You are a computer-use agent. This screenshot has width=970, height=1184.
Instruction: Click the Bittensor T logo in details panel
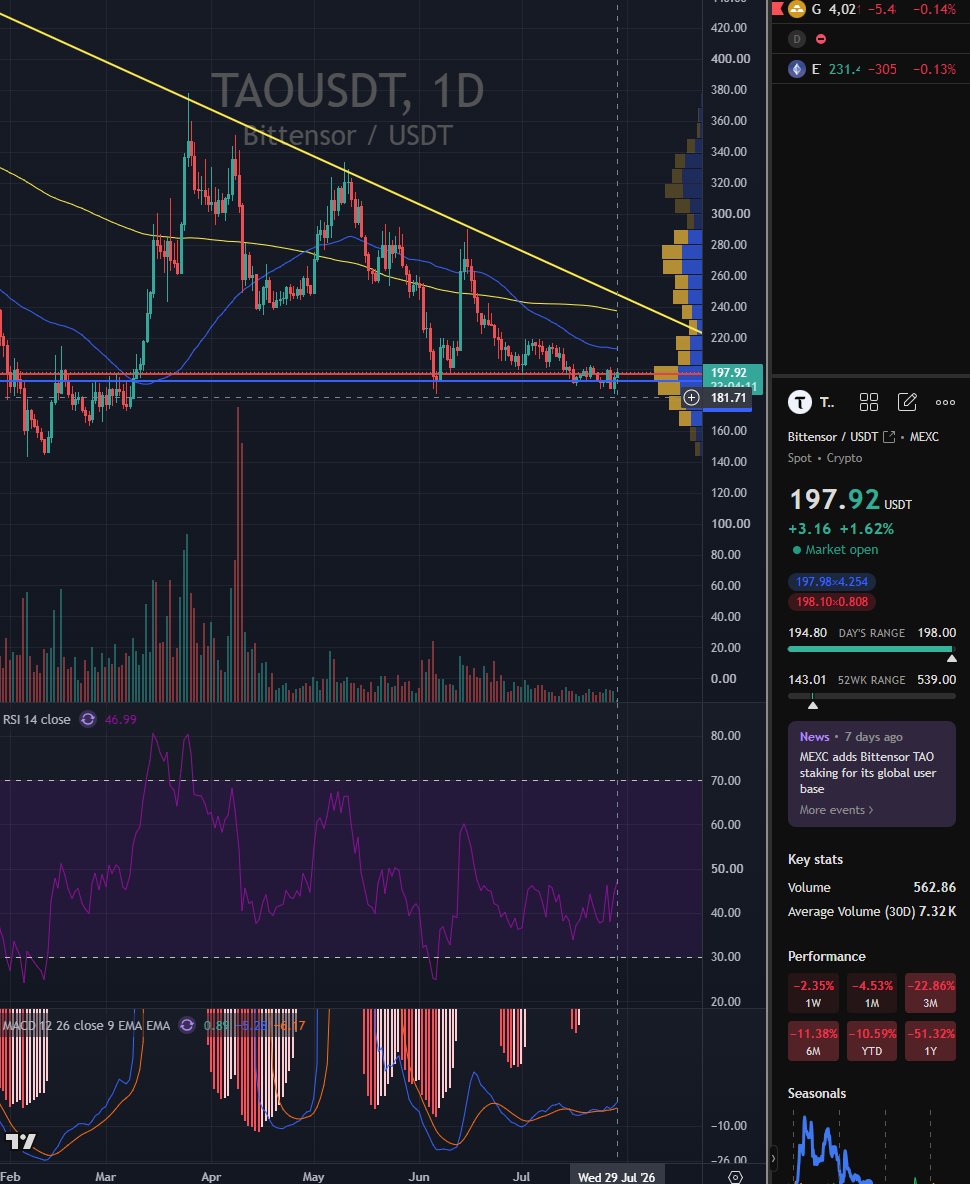799,402
